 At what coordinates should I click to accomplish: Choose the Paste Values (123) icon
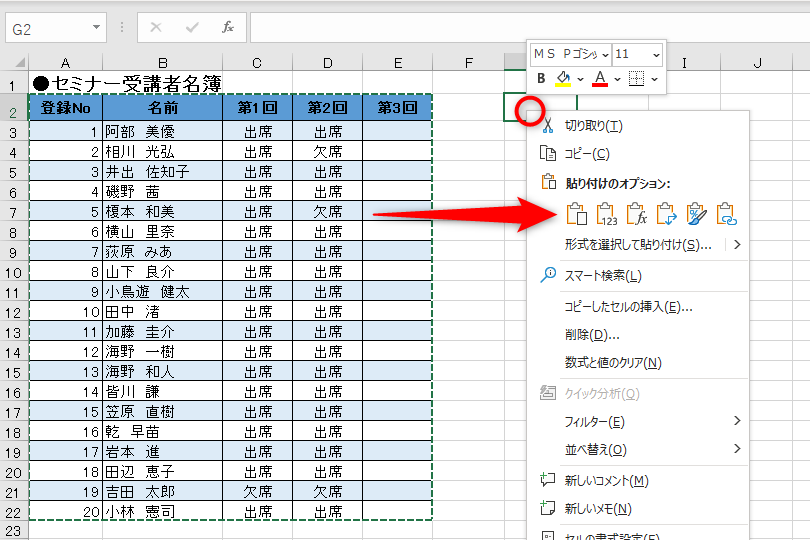[x=606, y=213]
